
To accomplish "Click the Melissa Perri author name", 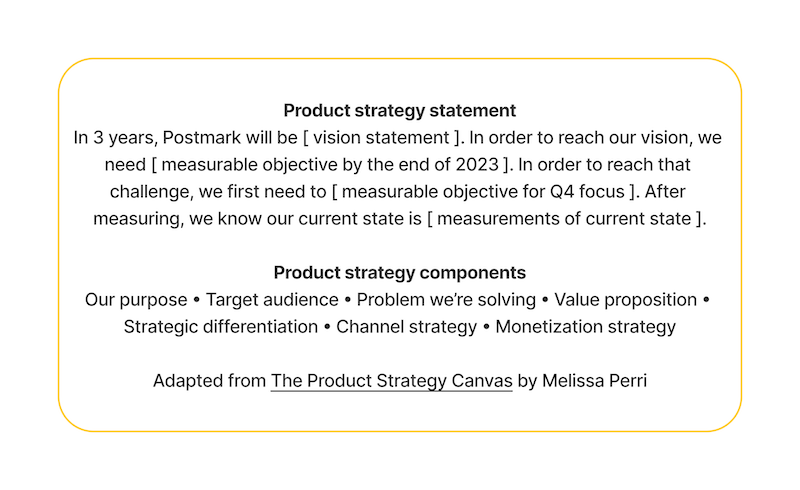I will click(x=594, y=381).
